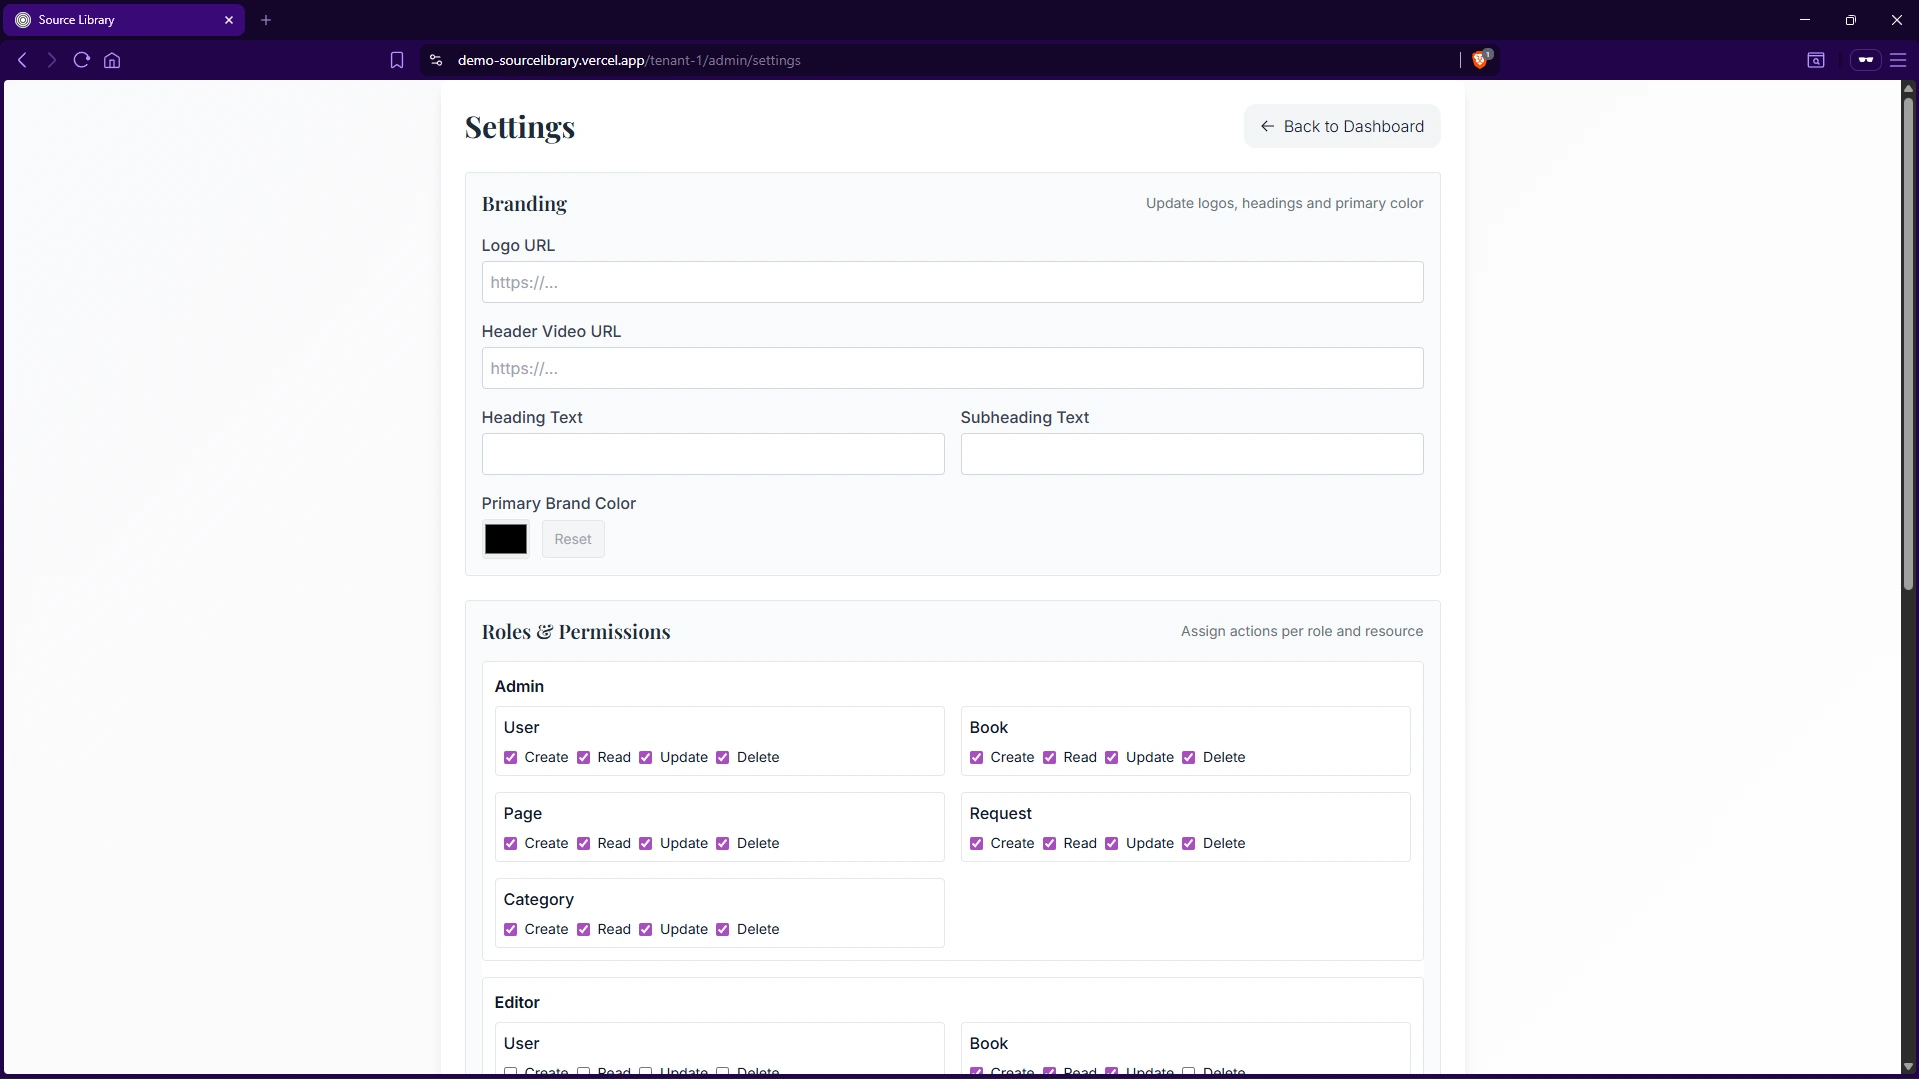Uncheck Admin Page Delete permission
The width and height of the screenshot is (1919, 1079).
[723, 844]
